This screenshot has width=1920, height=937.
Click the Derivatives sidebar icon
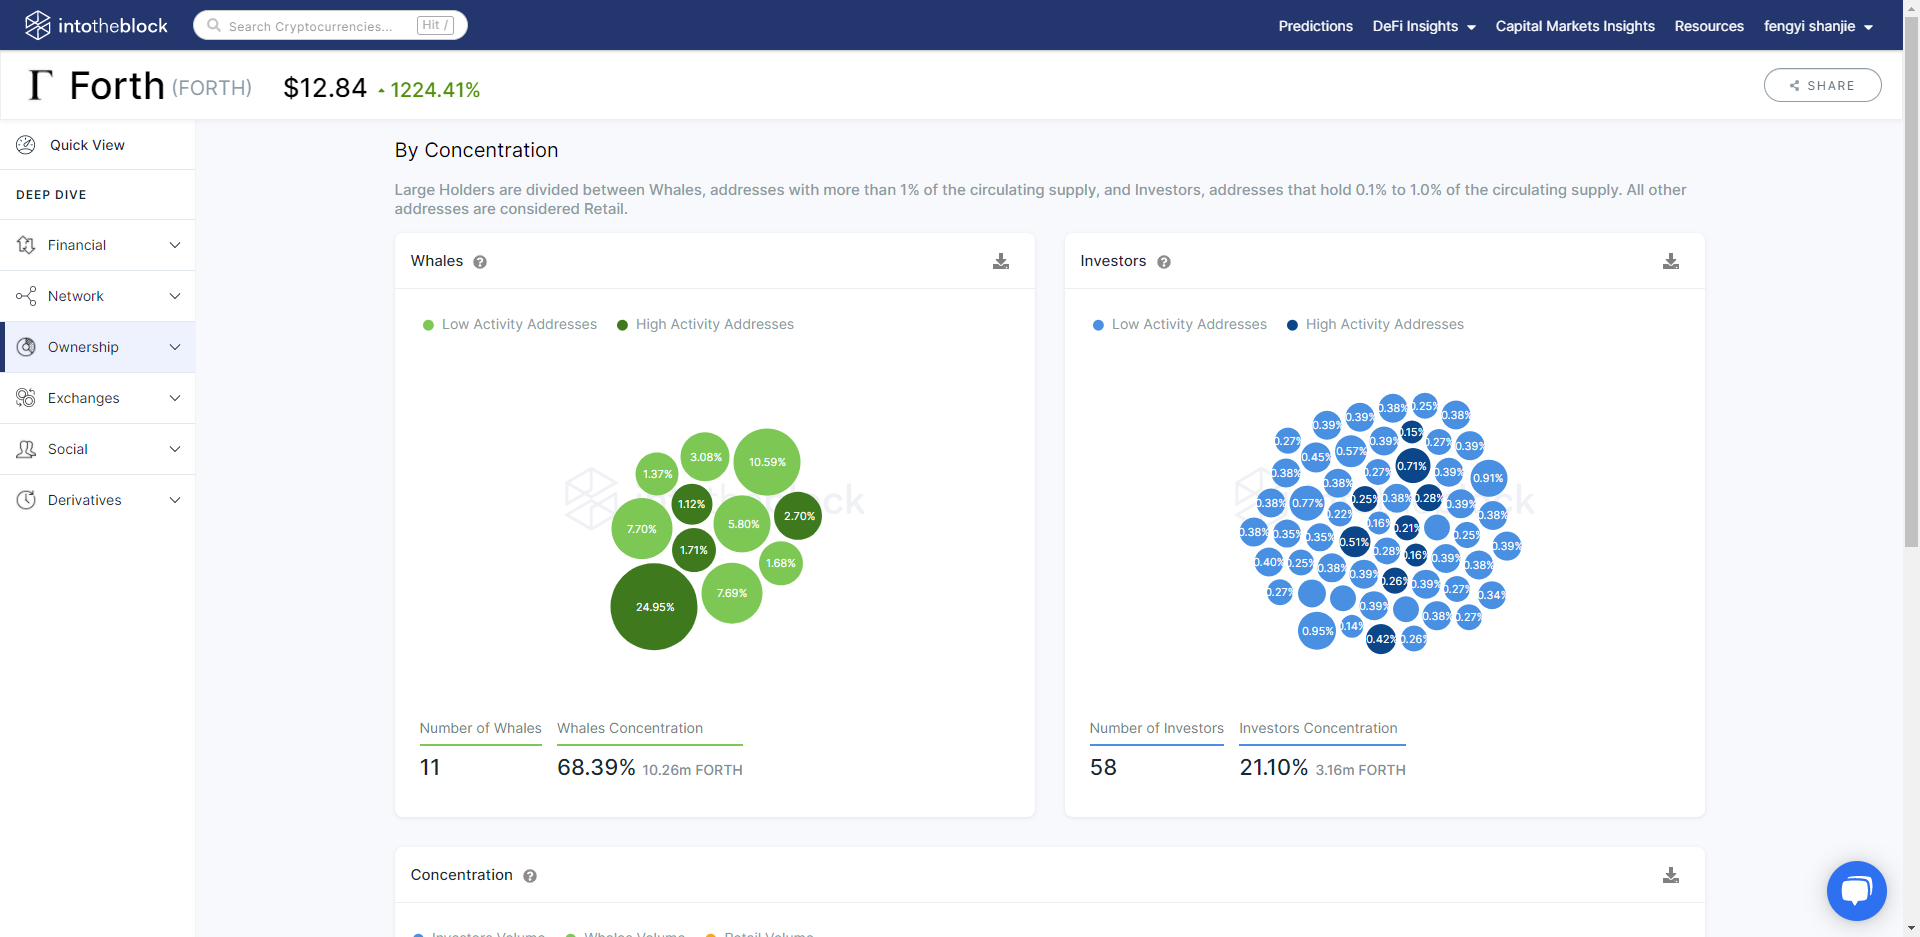(x=26, y=500)
